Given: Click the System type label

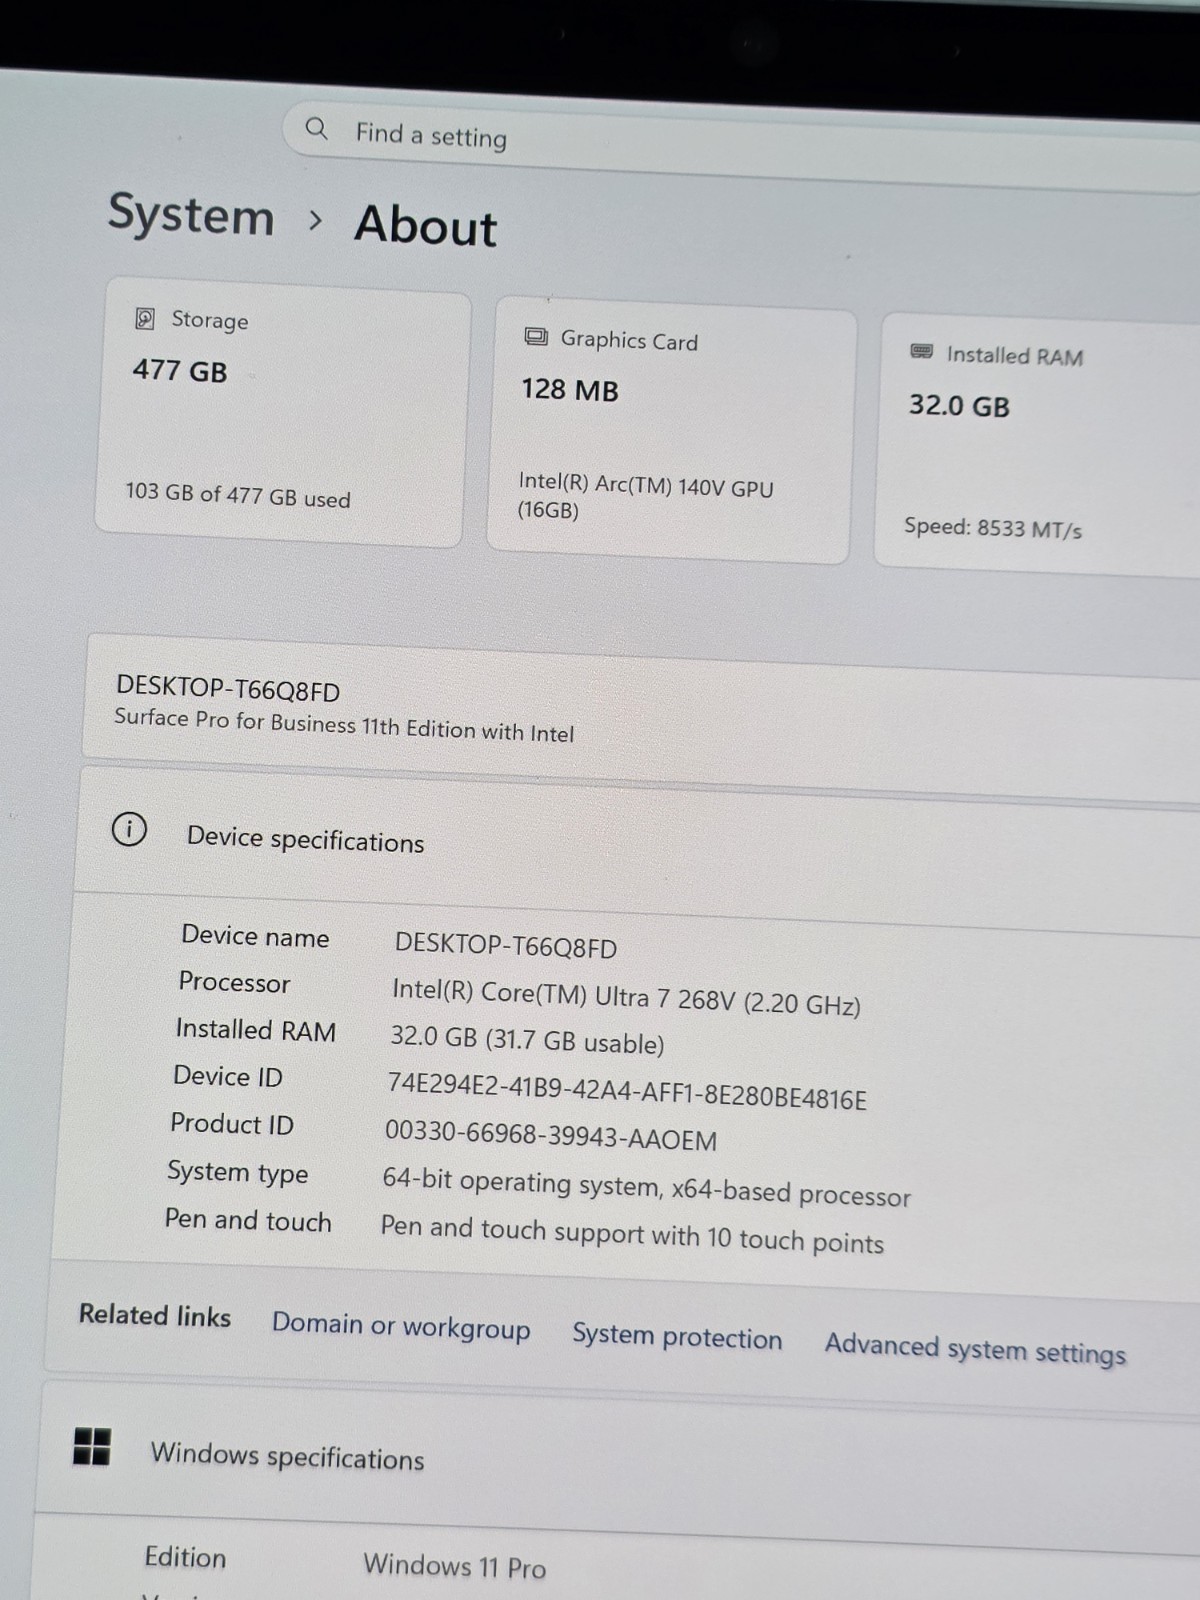Looking at the screenshot, I should click(x=238, y=1172).
